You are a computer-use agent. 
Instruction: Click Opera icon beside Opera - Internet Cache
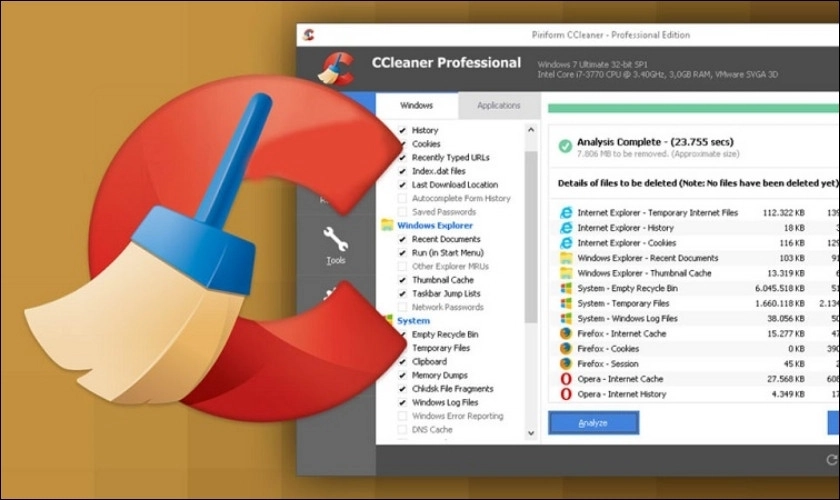(566, 379)
